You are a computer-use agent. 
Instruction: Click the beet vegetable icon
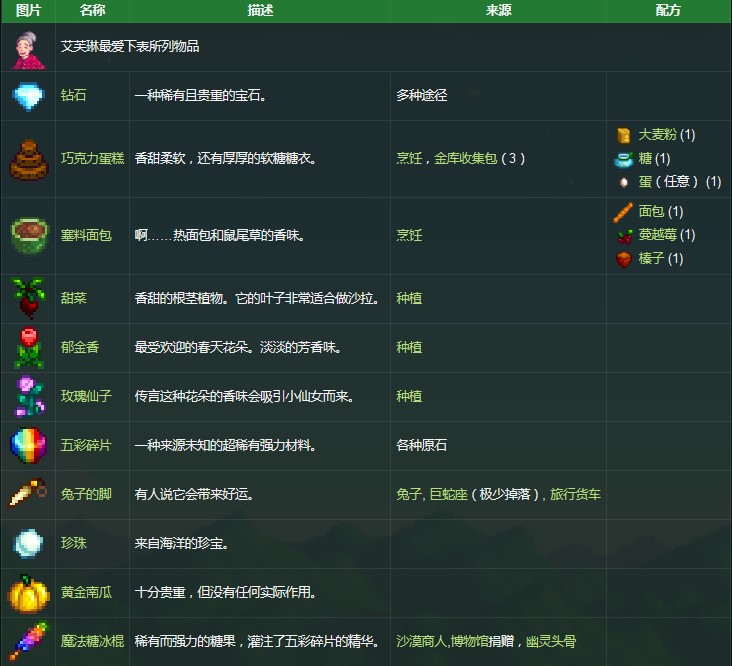click(x=28, y=298)
